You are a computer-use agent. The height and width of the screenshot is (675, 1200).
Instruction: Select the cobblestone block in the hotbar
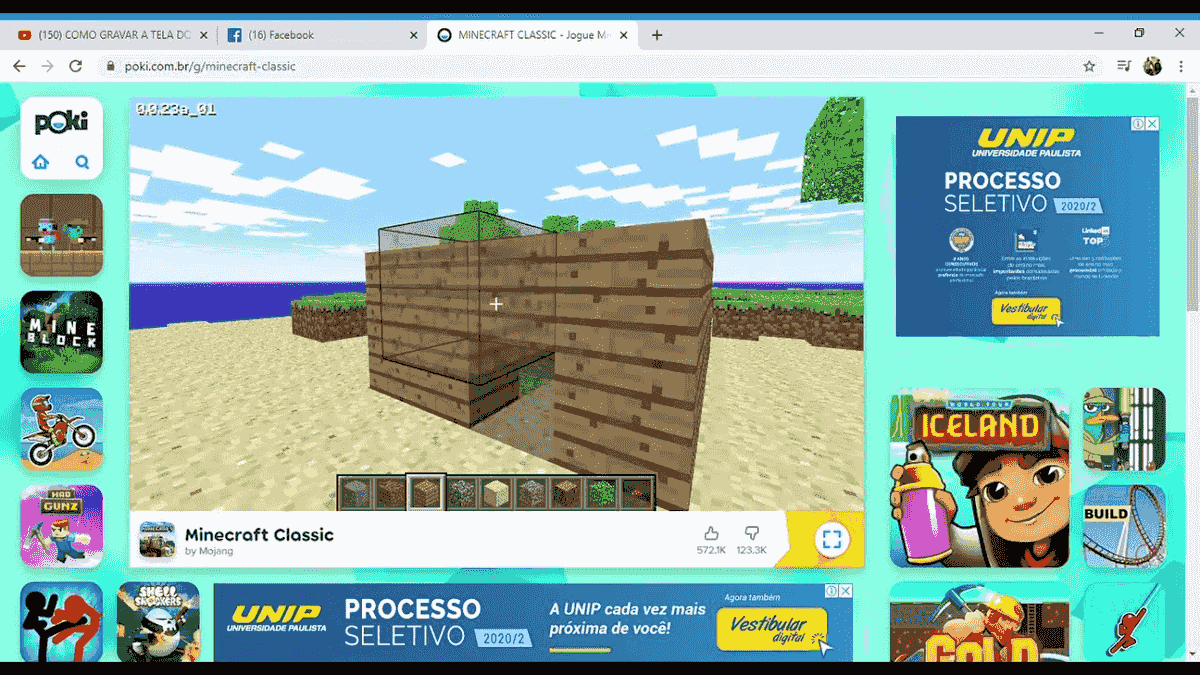[461, 492]
